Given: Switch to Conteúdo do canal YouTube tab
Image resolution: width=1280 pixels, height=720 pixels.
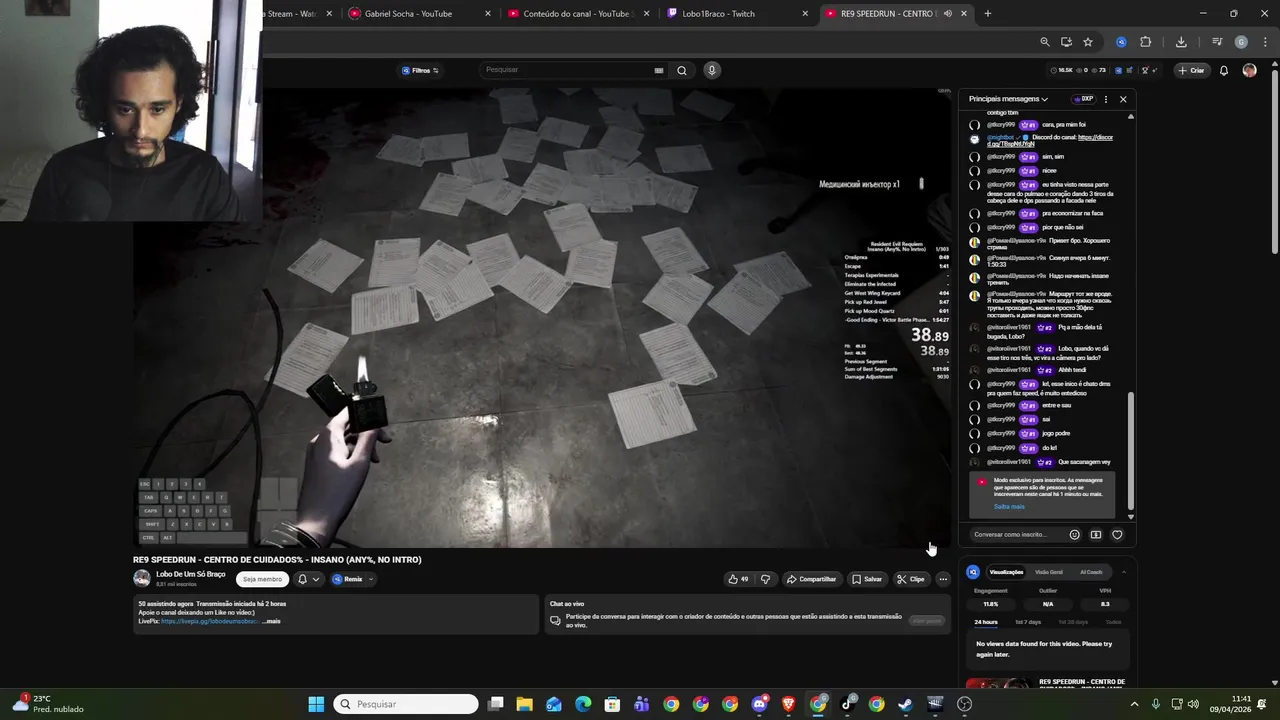Looking at the screenshot, I should pyautogui.click(x=578, y=14).
